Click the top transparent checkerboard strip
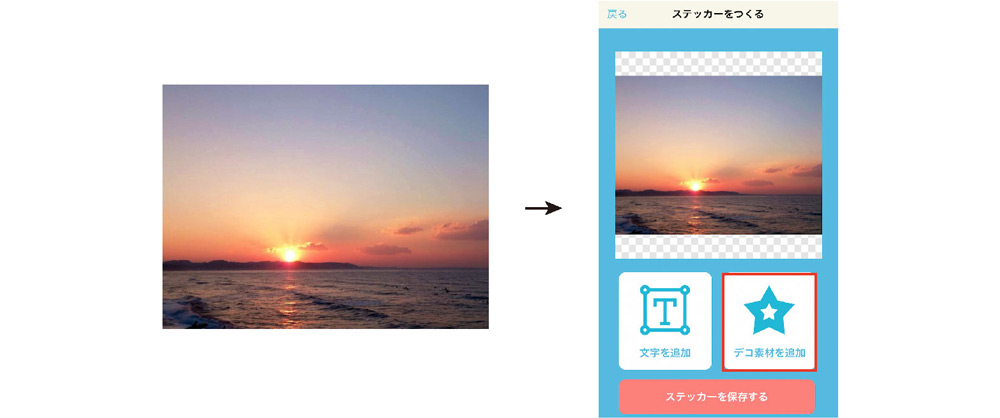1000x418 pixels. click(x=718, y=63)
